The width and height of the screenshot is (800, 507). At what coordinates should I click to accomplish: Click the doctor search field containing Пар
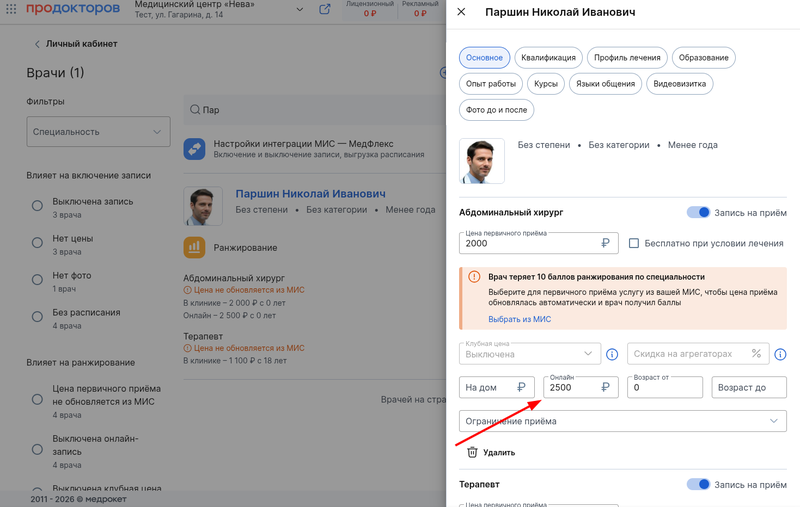tap(316, 110)
